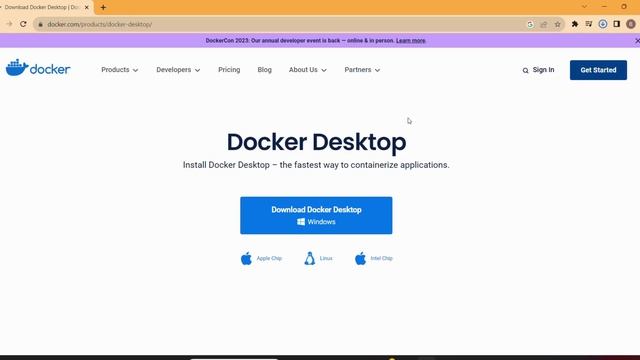Expand the About Us menu
640x360 pixels.
(x=308, y=70)
